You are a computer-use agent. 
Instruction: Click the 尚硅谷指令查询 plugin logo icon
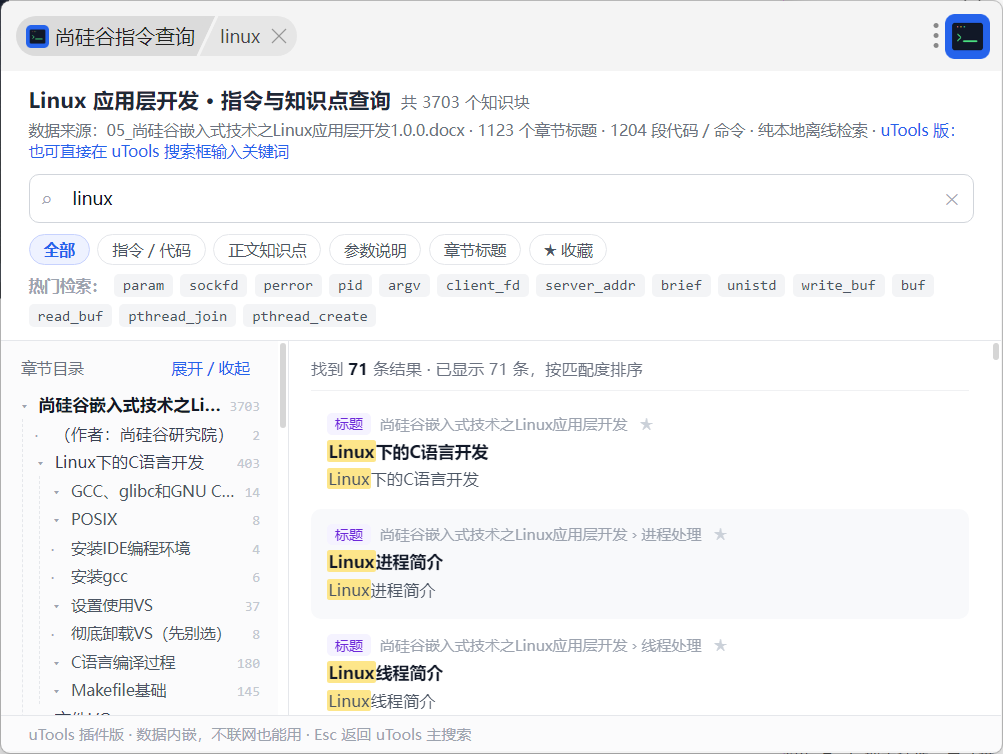tap(38, 36)
